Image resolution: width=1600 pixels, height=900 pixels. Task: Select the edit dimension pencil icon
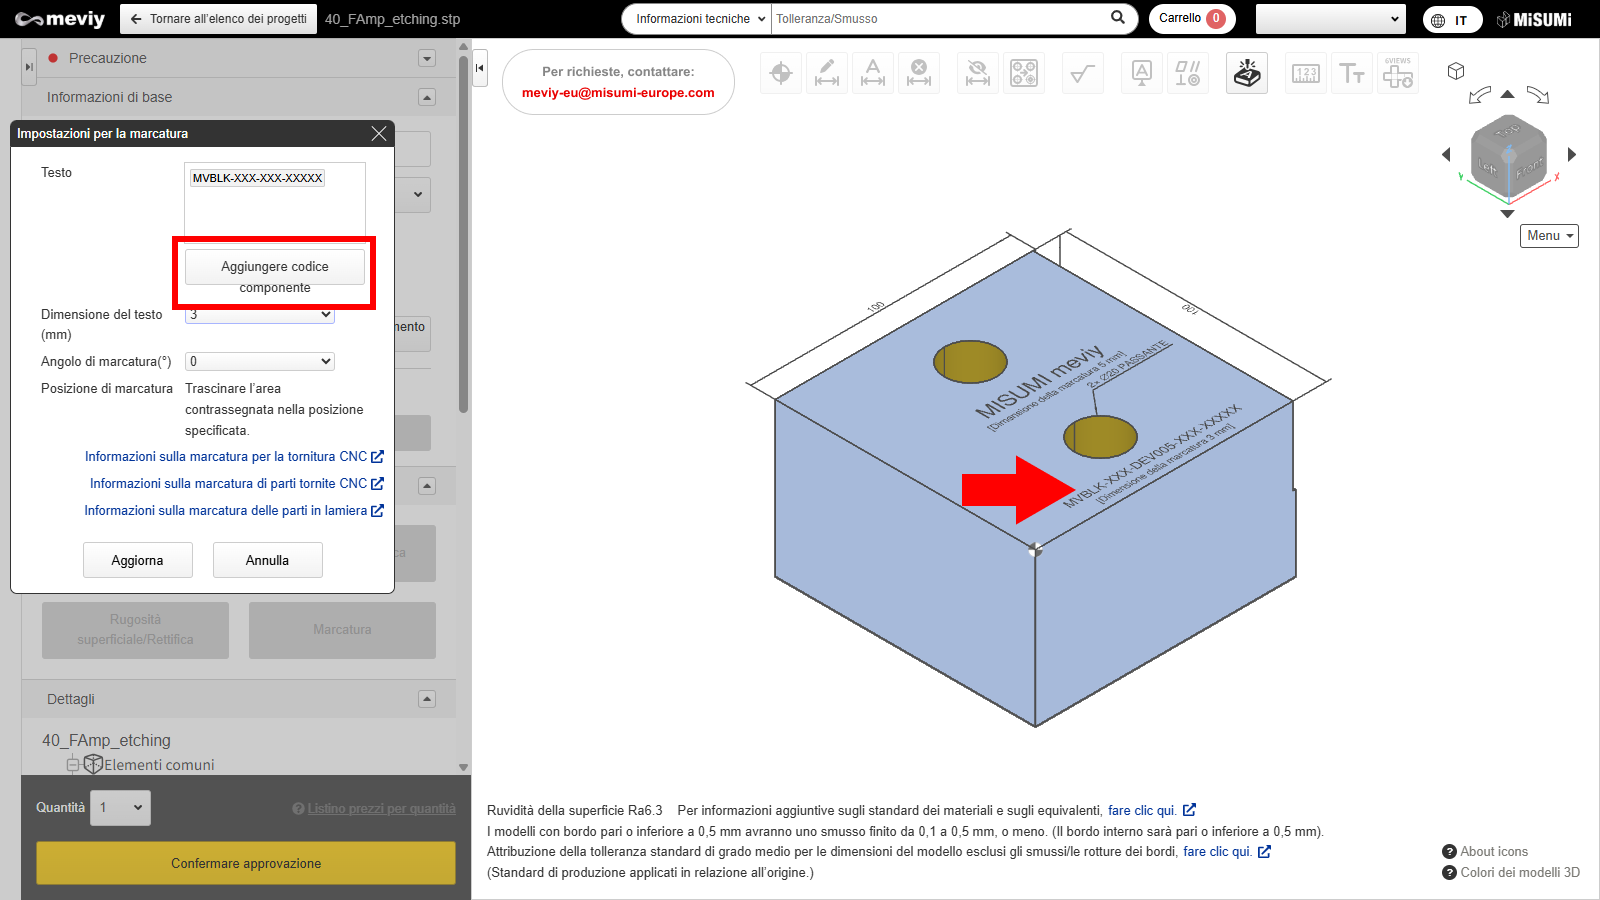coord(827,73)
